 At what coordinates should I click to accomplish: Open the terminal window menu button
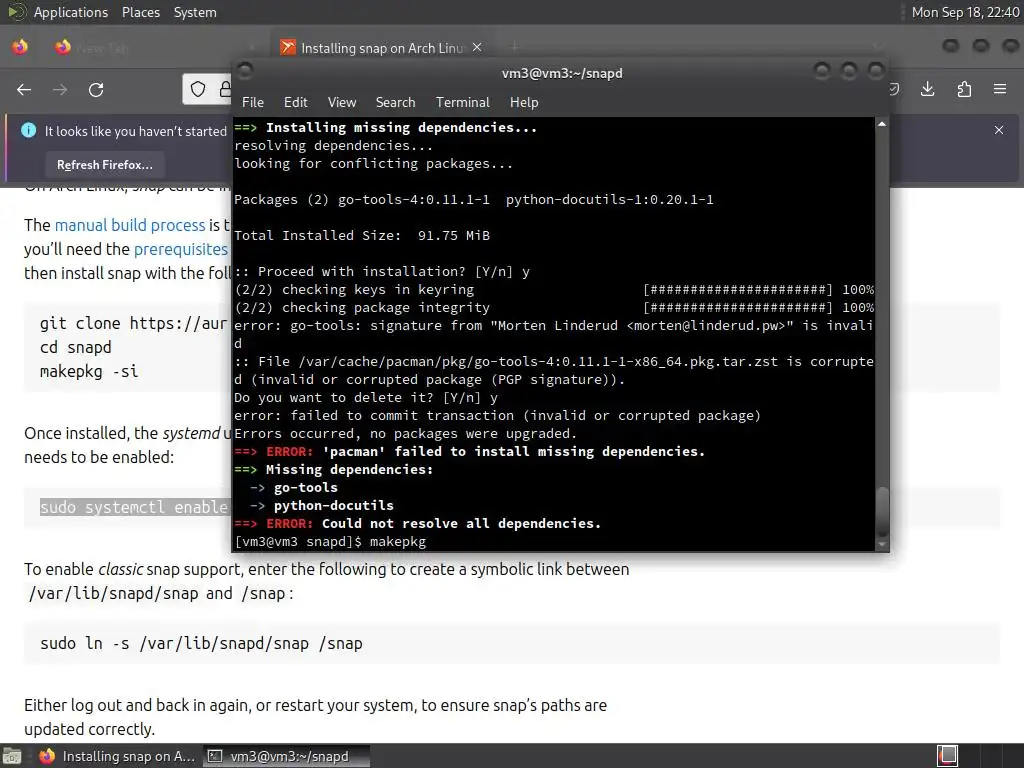tap(244, 71)
